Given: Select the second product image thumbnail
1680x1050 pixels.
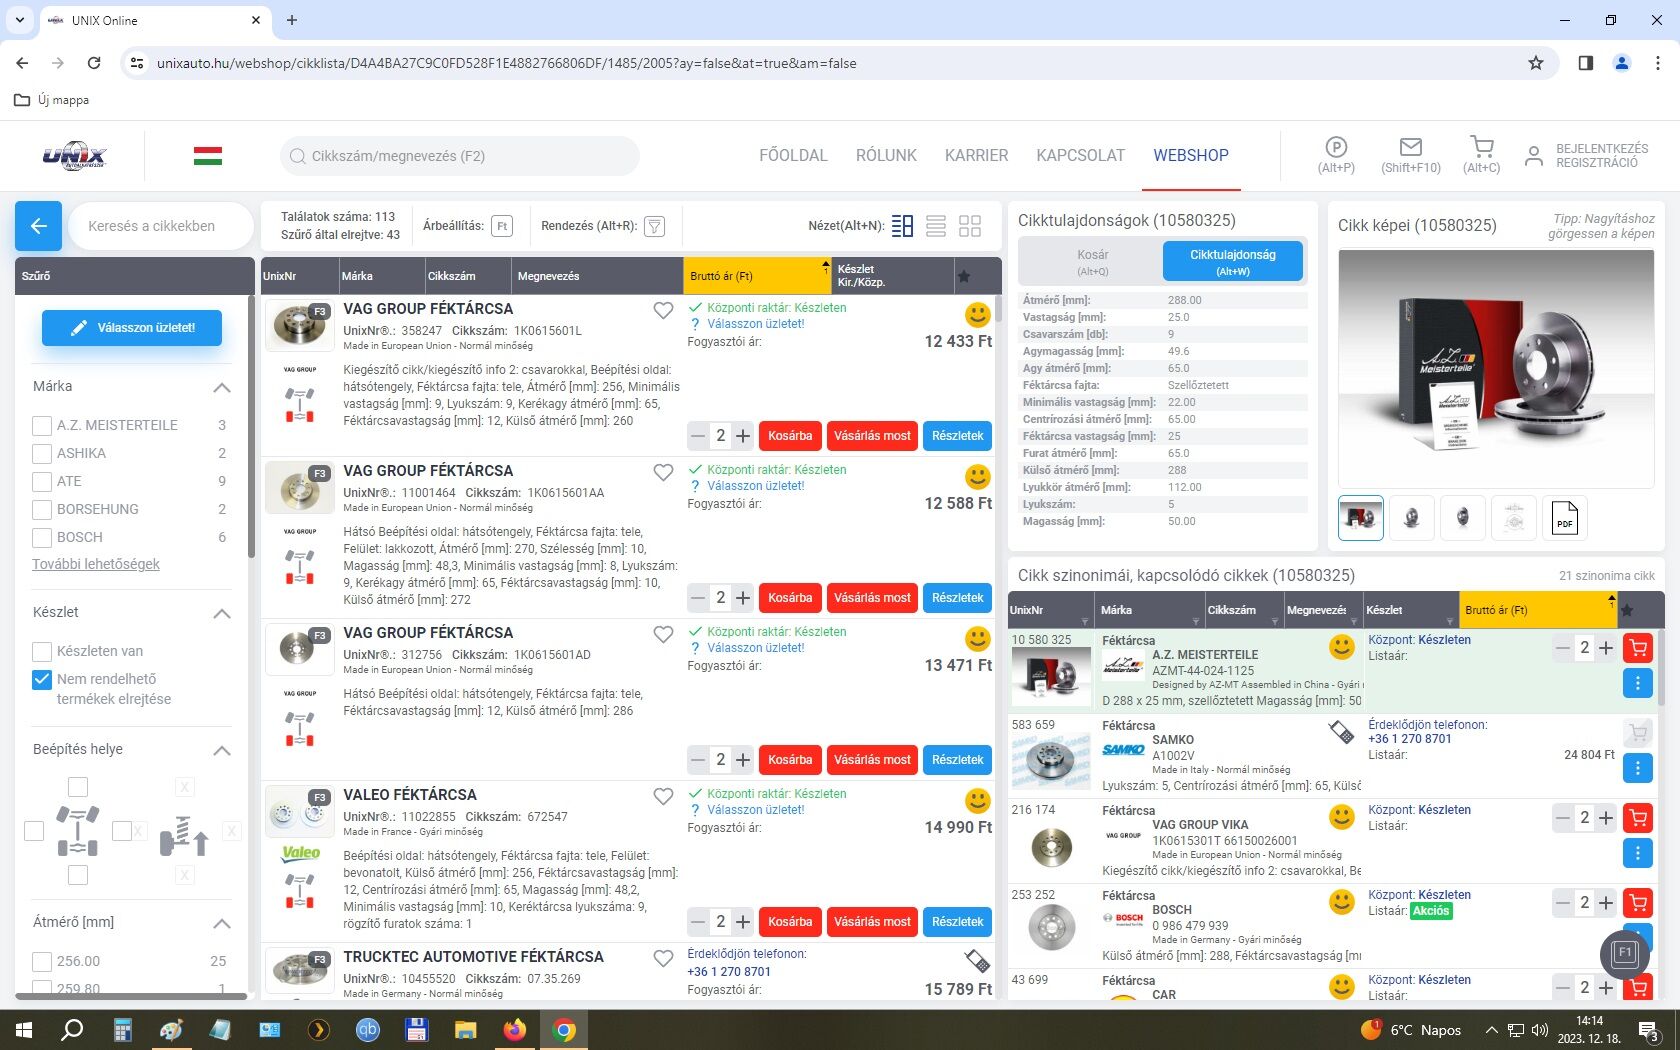Looking at the screenshot, I should 1412,518.
